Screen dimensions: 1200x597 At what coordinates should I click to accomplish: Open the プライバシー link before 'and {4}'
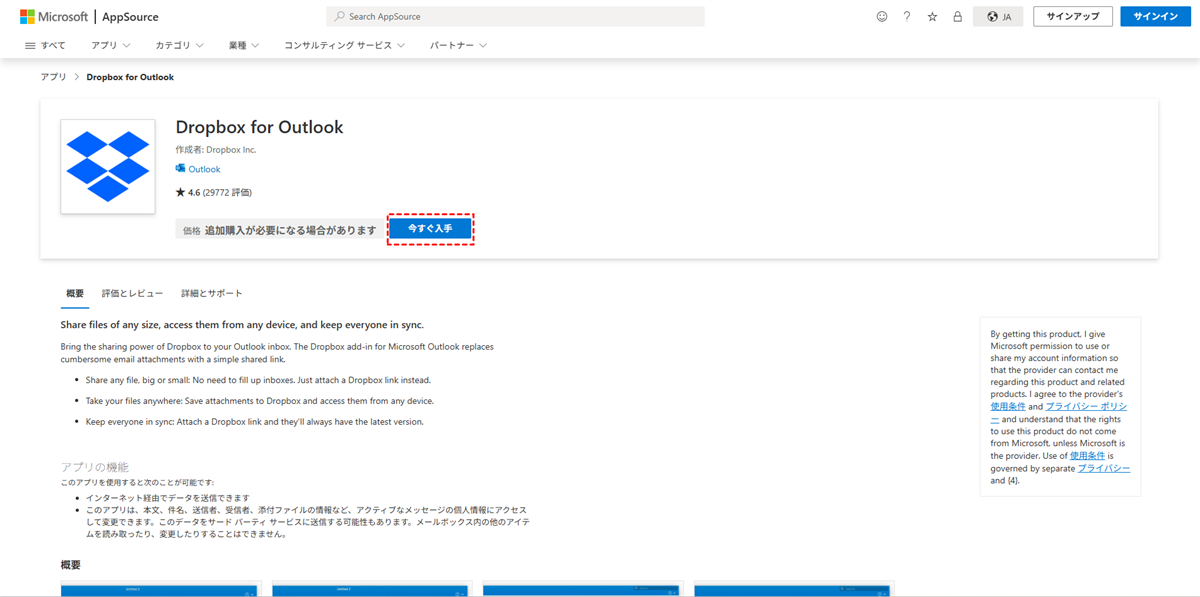coord(1104,468)
